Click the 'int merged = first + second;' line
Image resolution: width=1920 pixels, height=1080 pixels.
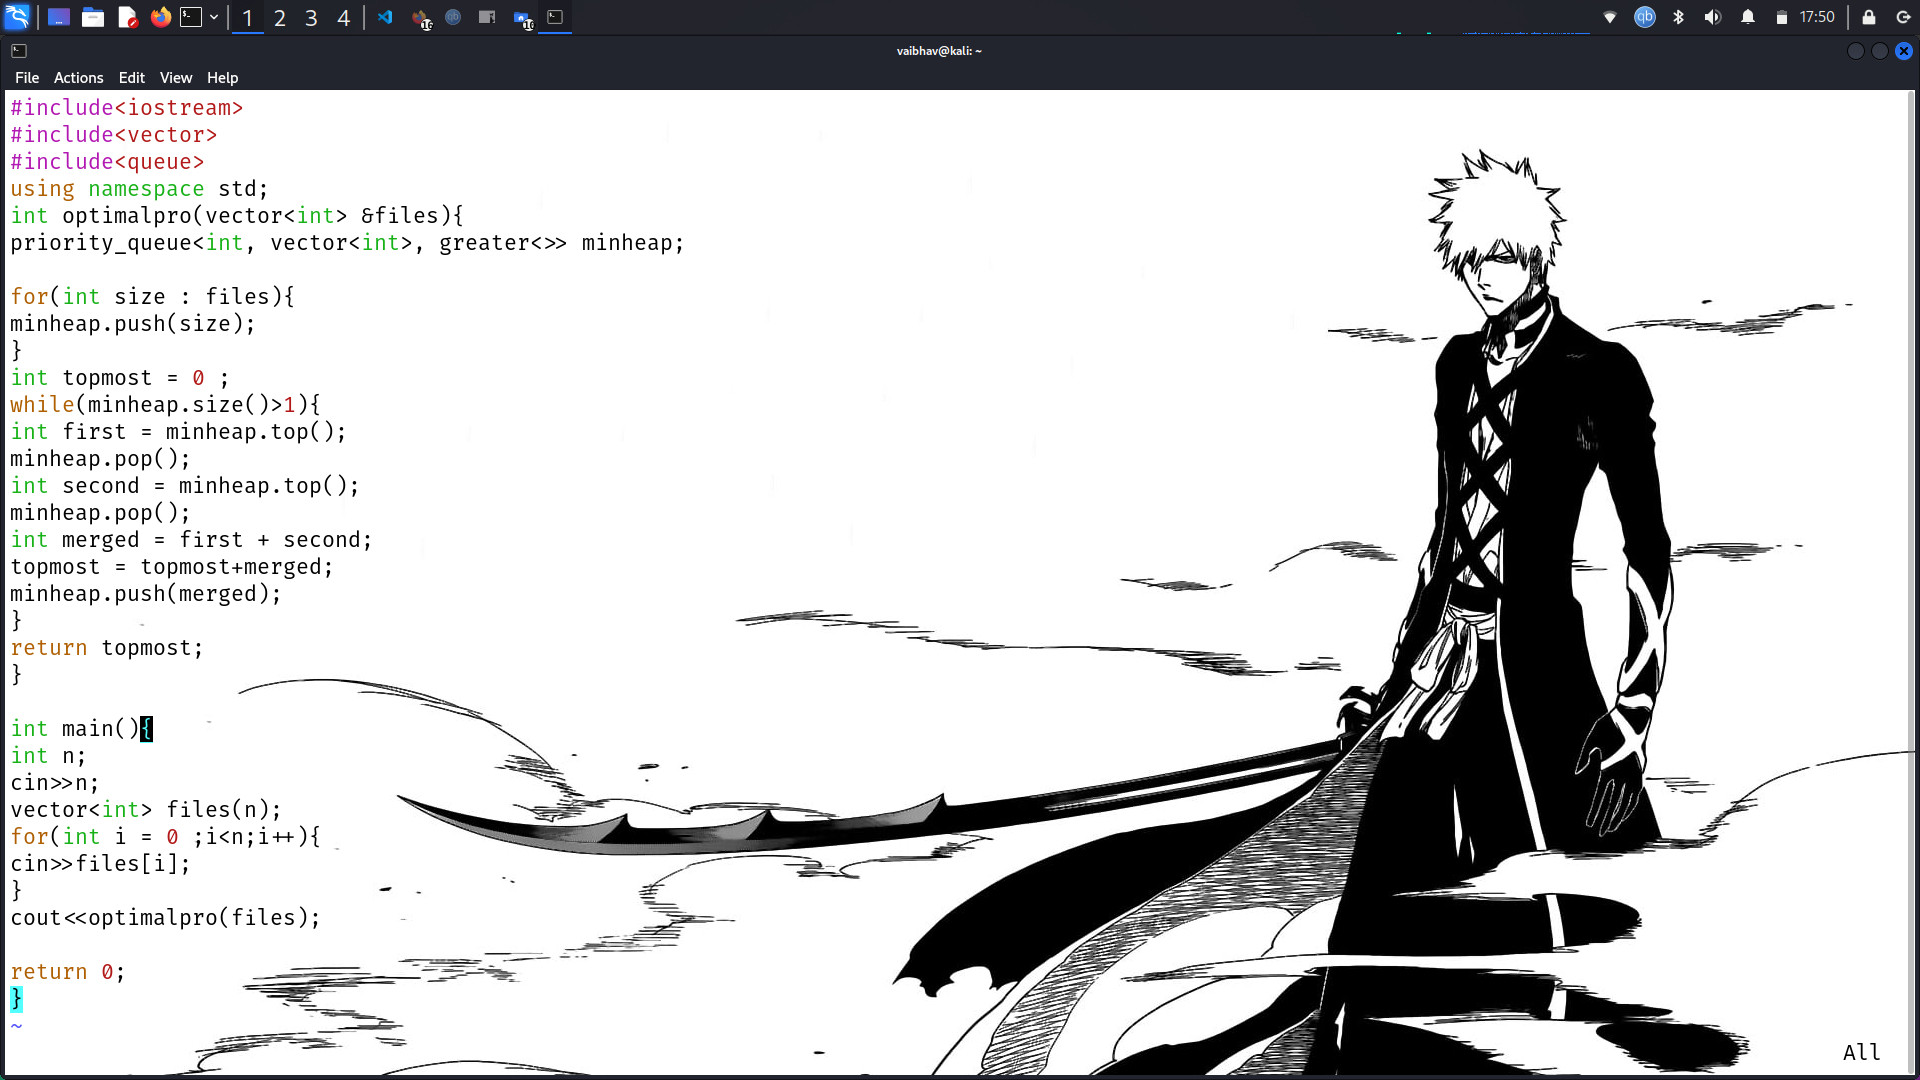pos(192,540)
